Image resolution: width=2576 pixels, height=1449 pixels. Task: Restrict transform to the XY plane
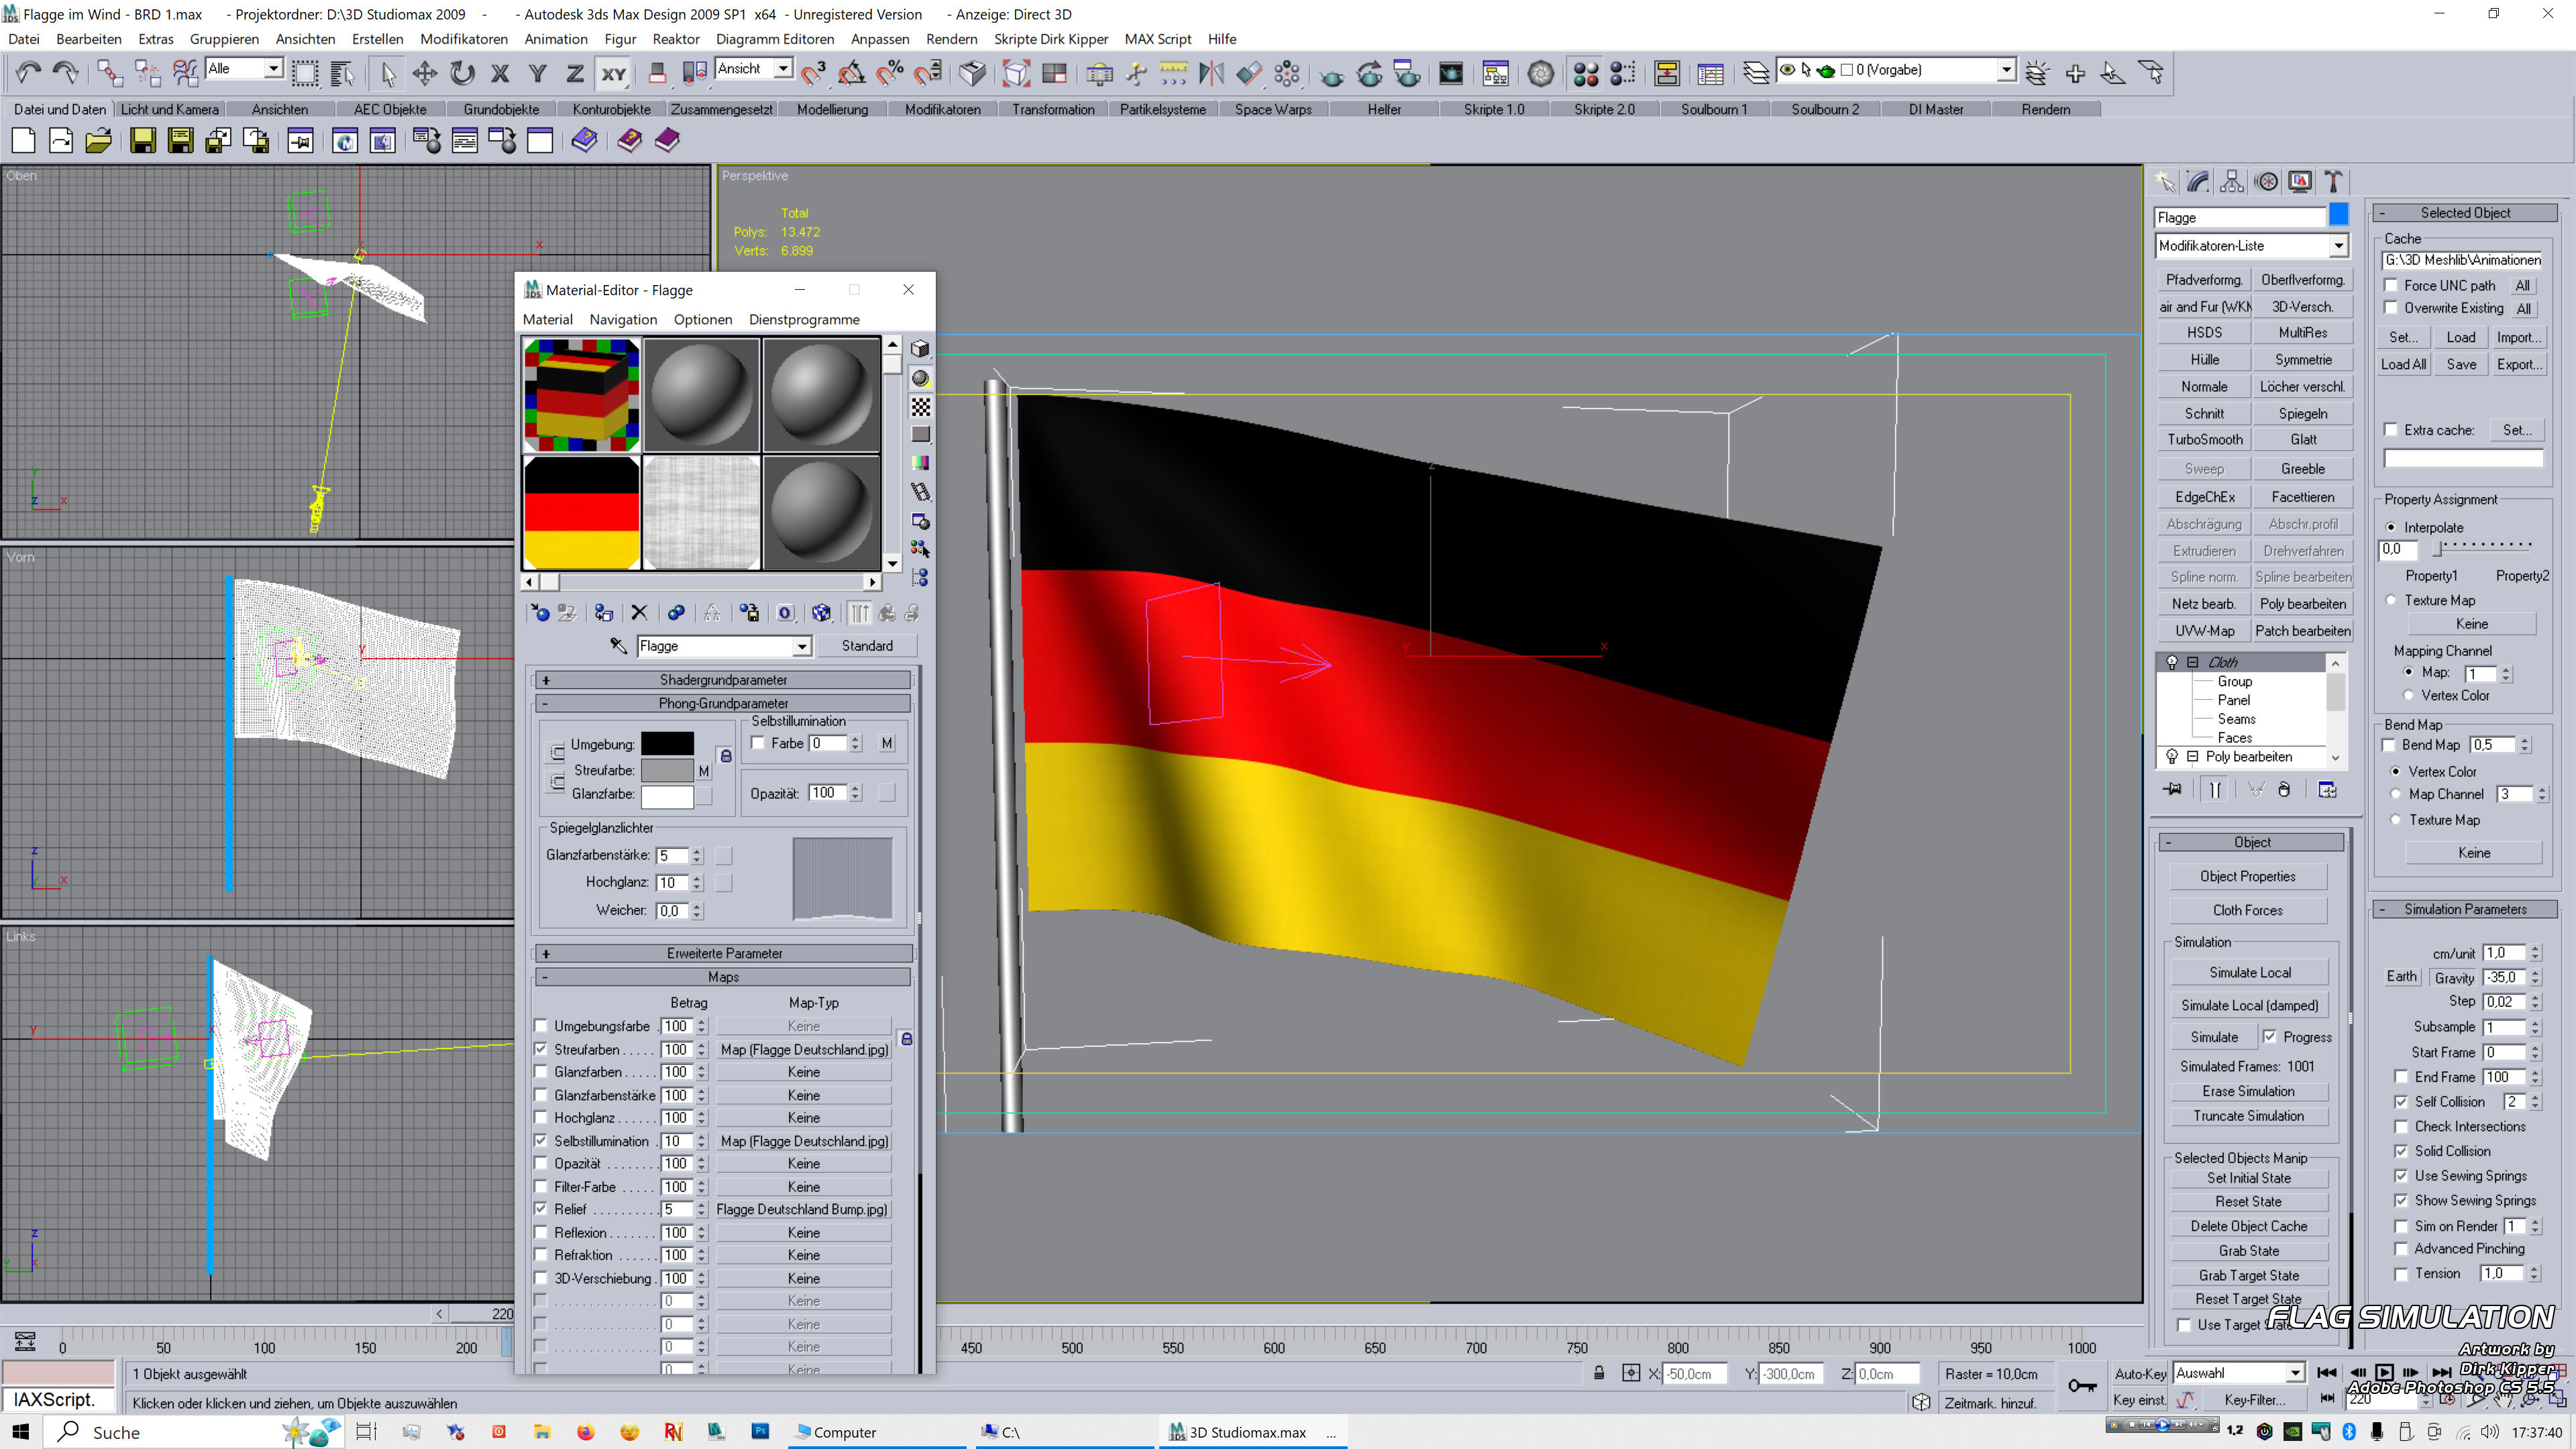613,73
